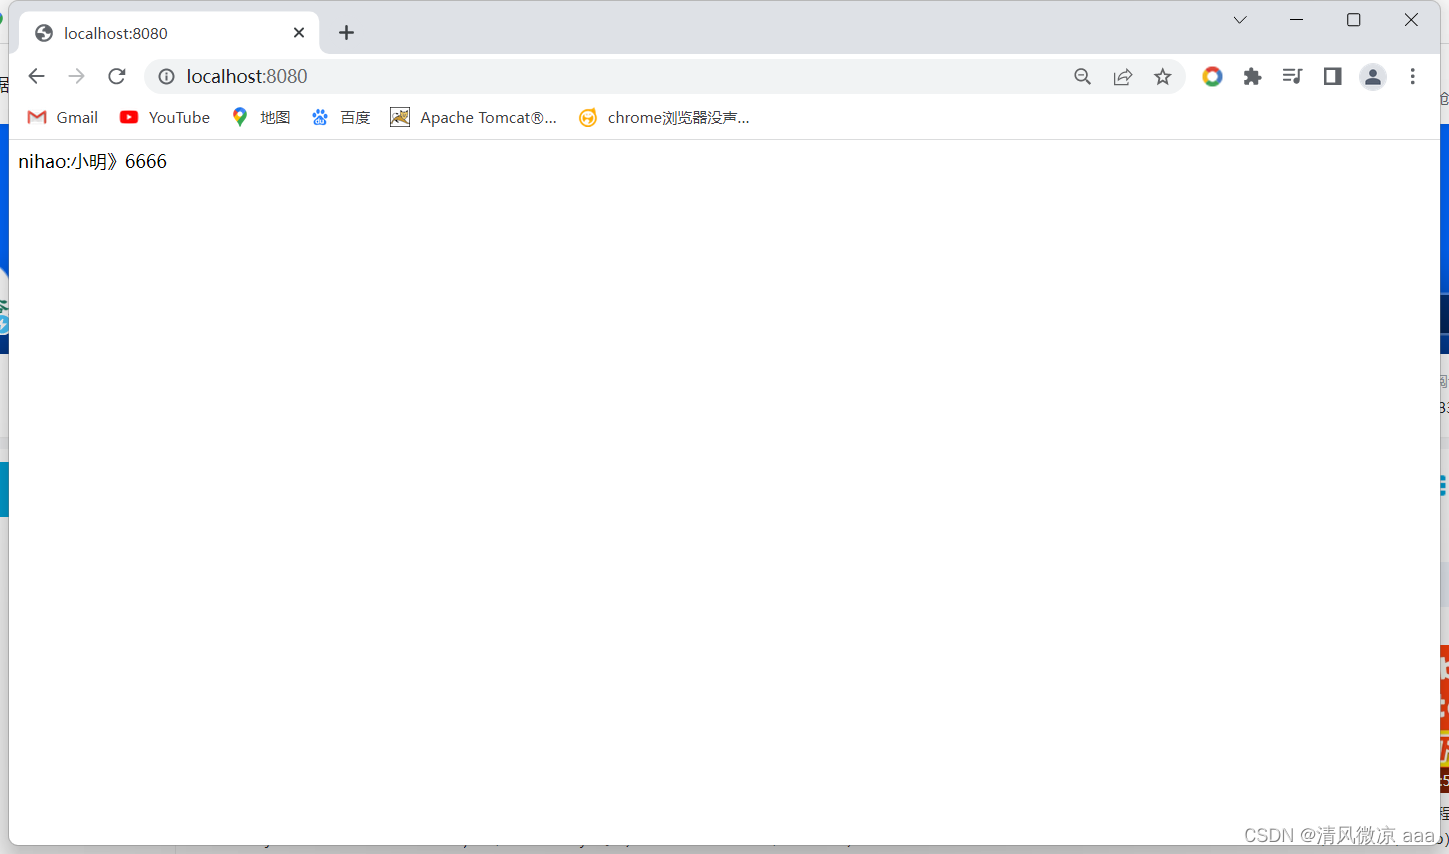Viewport: 1449px width, 854px height.
Task: Reload the localhost:8080 page
Action: pyautogui.click(x=117, y=76)
